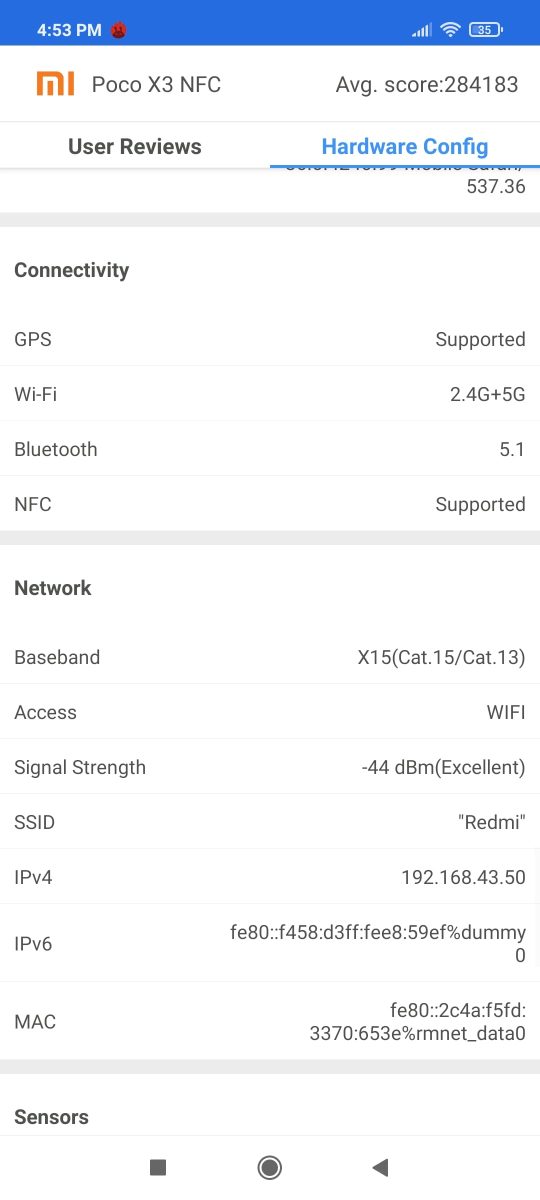Image resolution: width=540 pixels, height=1200 pixels.
Task: Select the GPS Supported row
Action: coord(270,339)
